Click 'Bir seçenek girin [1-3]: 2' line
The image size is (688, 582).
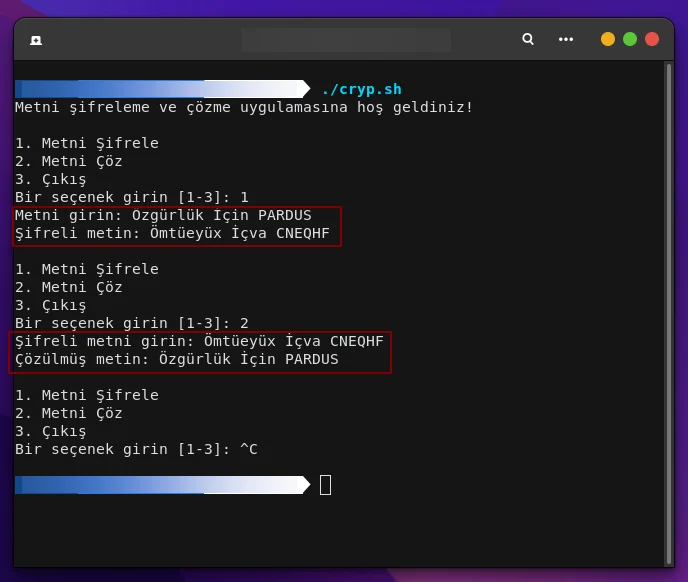click(x=132, y=323)
